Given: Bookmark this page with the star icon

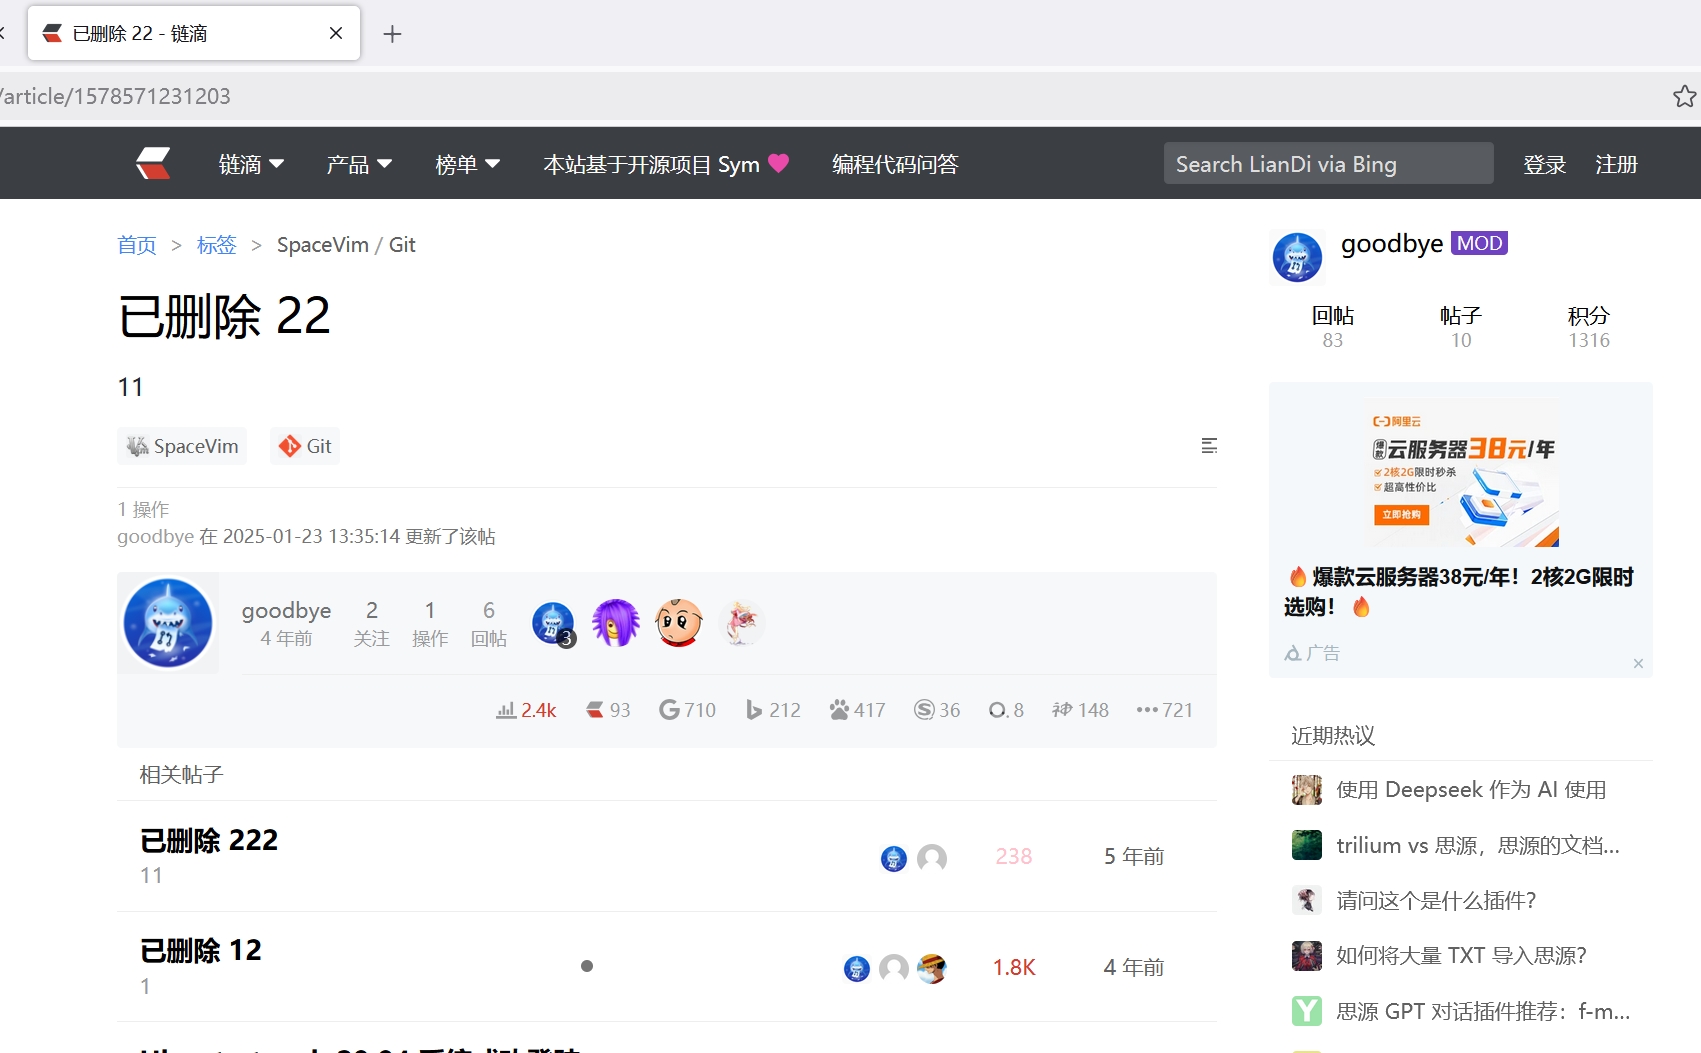Looking at the screenshot, I should click(x=1684, y=96).
